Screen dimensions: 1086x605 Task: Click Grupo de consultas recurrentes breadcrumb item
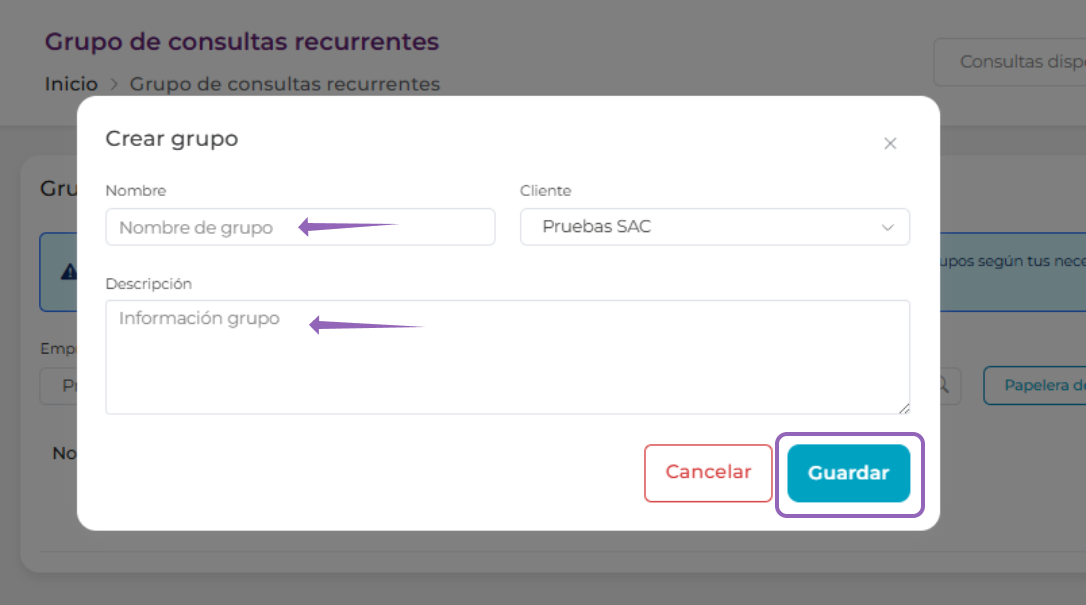[285, 84]
